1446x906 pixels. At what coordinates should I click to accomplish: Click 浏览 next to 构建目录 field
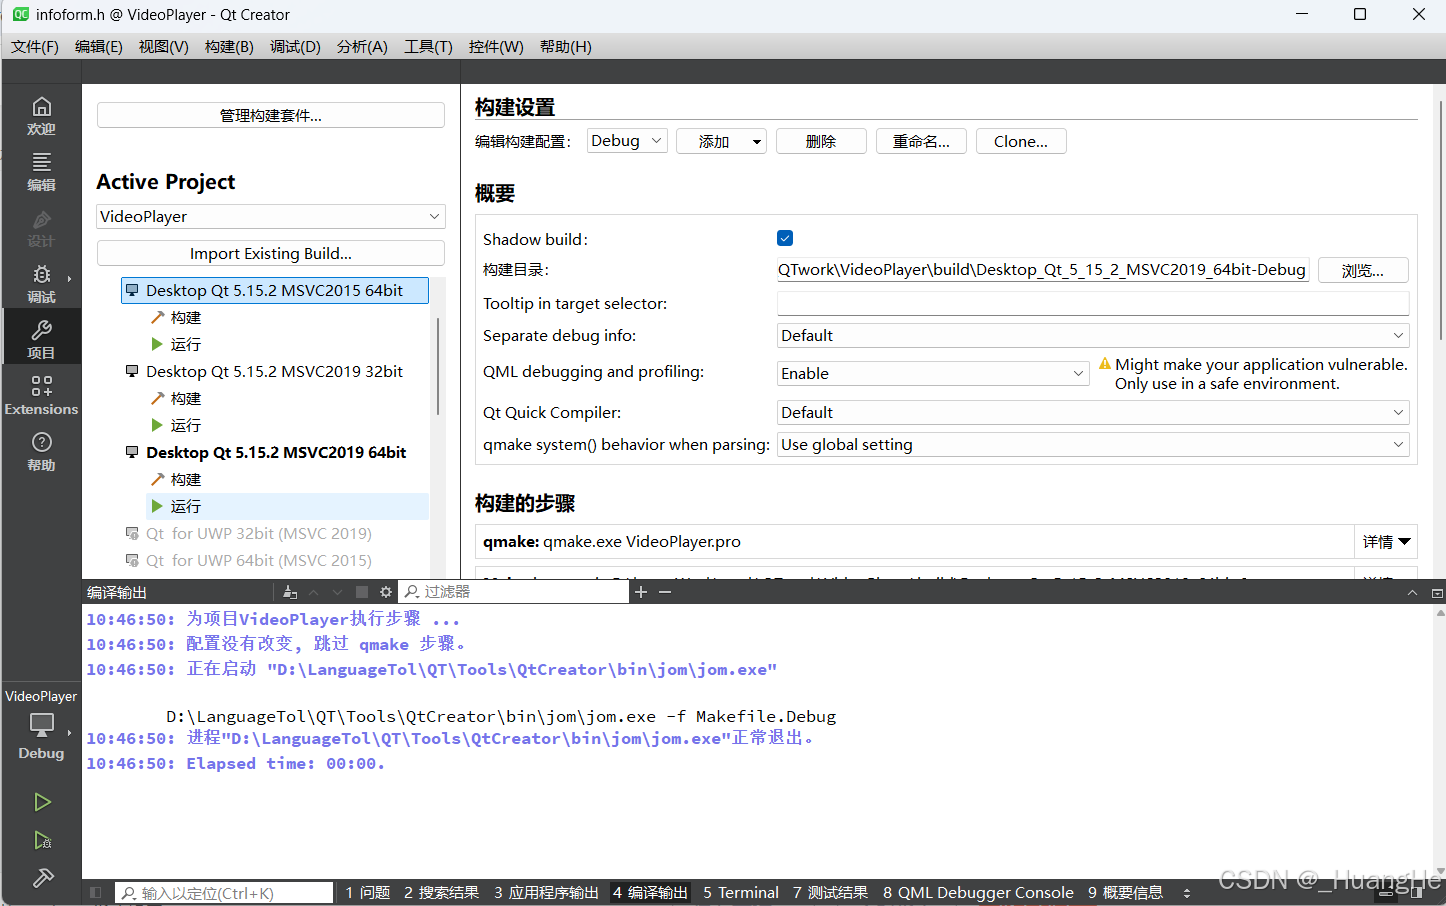click(x=1362, y=269)
